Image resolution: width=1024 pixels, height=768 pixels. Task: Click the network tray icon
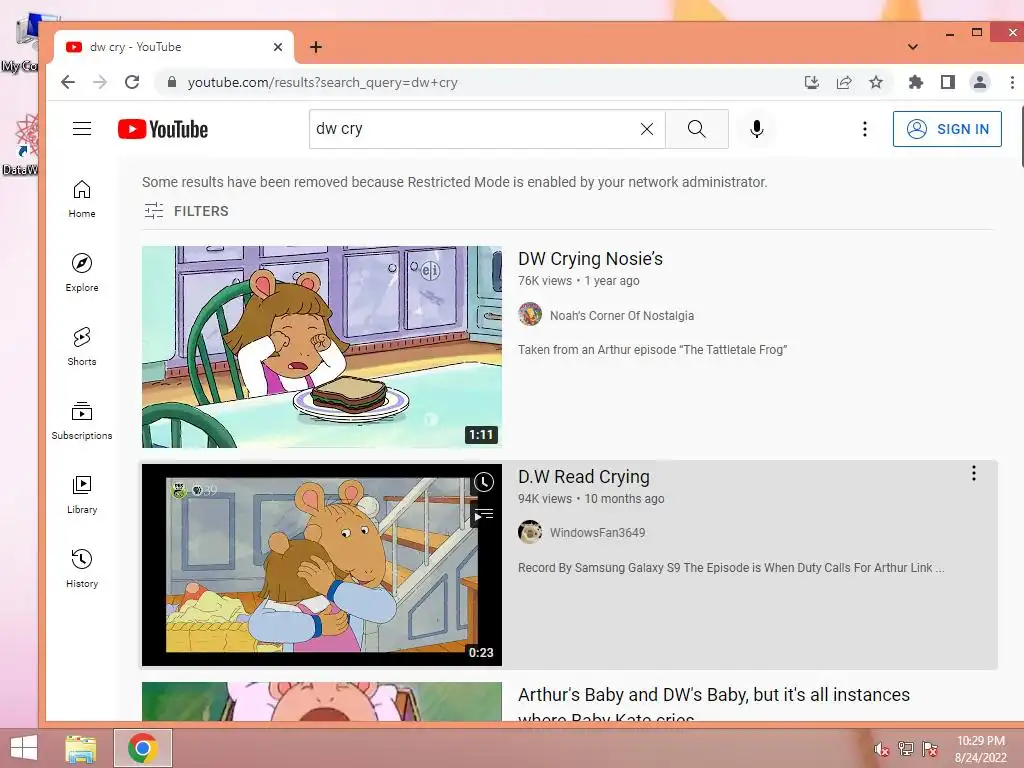click(906, 749)
